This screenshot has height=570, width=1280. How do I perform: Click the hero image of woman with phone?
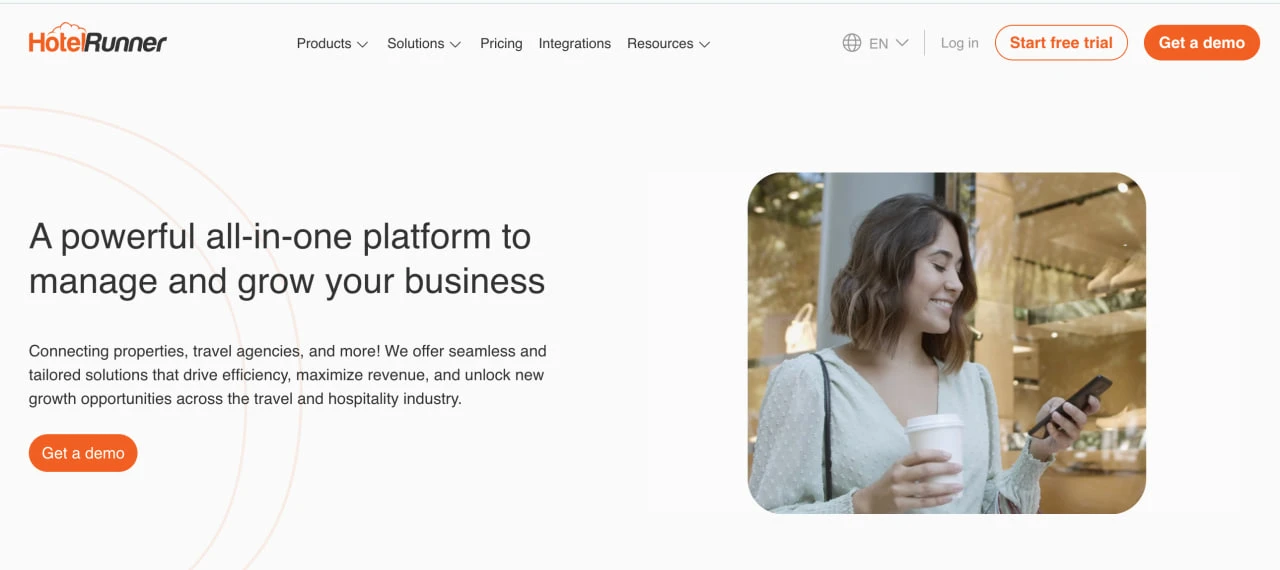[946, 343]
